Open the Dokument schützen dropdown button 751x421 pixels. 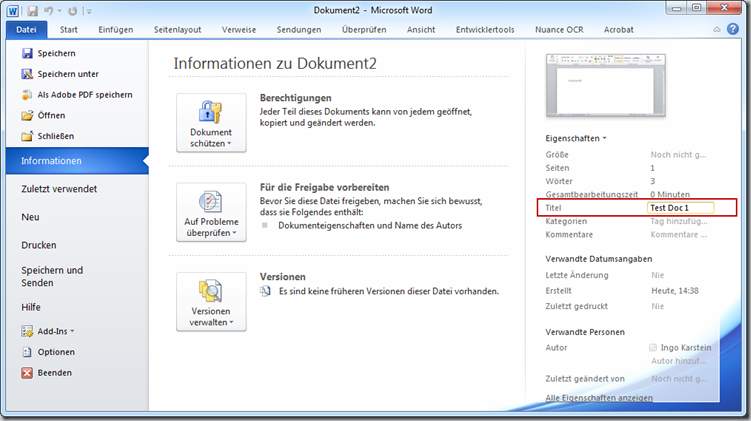pos(211,123)
